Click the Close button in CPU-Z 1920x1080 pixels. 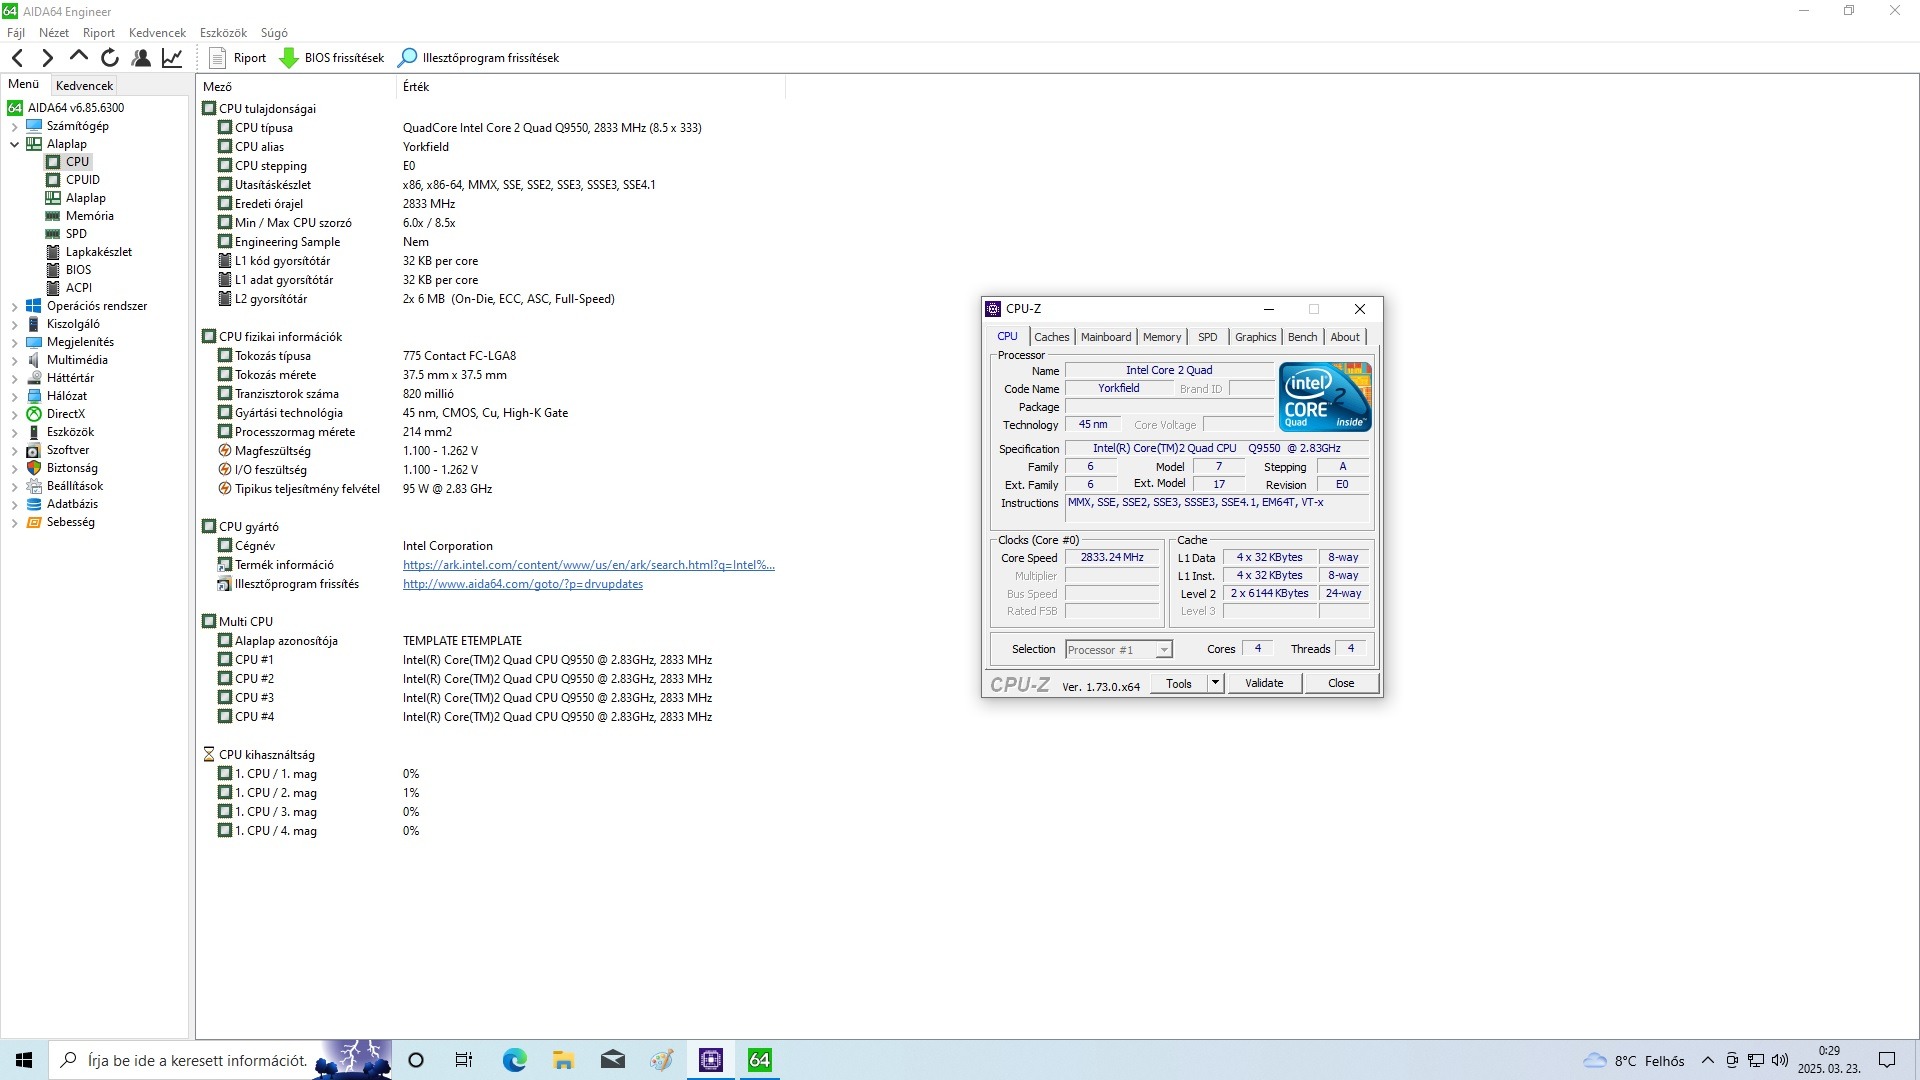1341,684
